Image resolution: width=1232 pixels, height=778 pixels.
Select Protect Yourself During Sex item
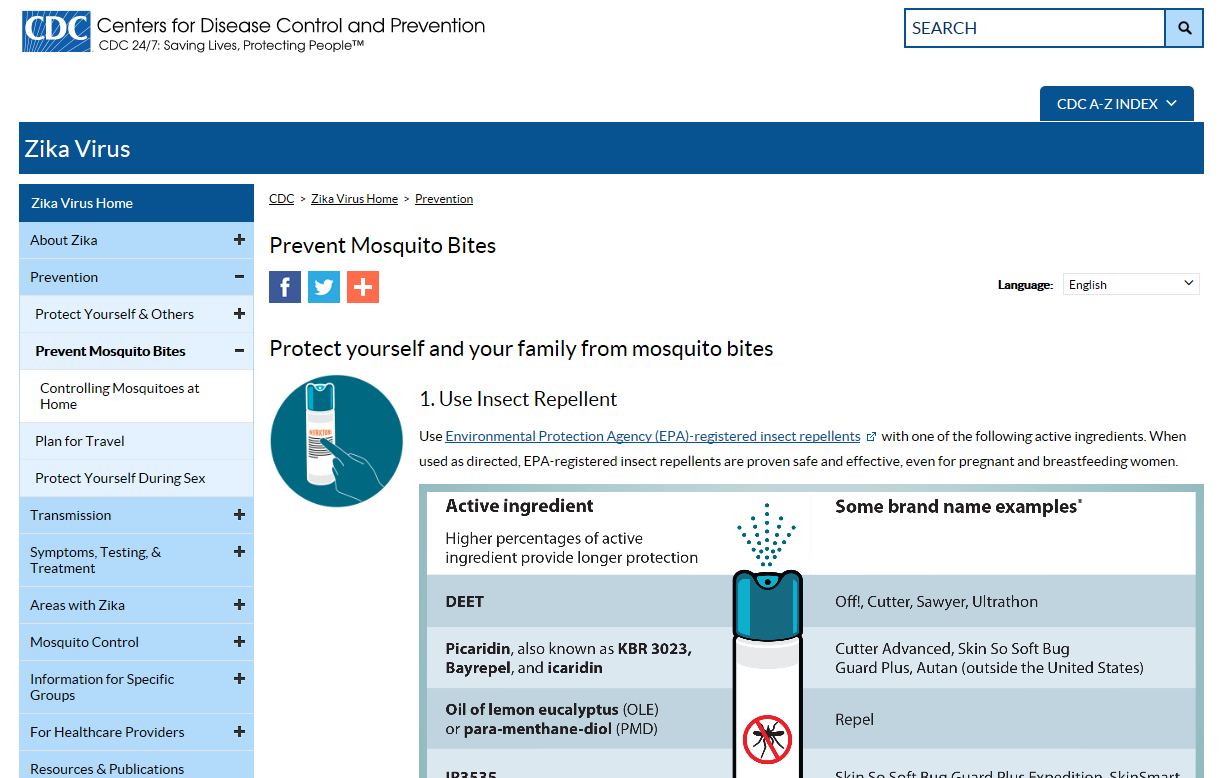(x=120, y=478)
